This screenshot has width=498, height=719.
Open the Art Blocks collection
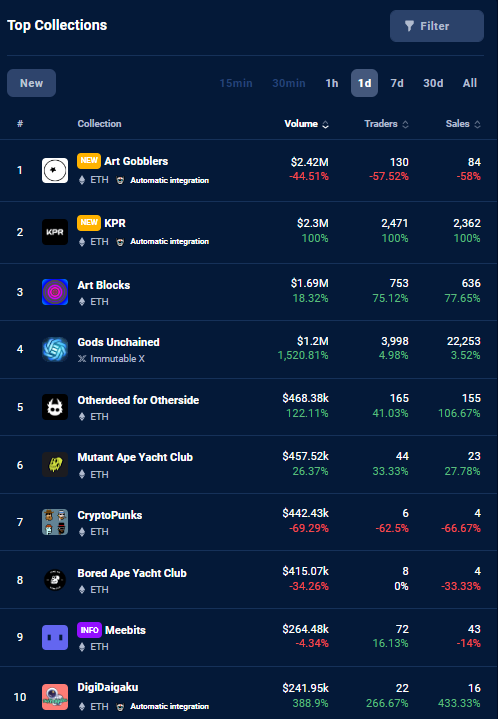[x=104, y=285]
